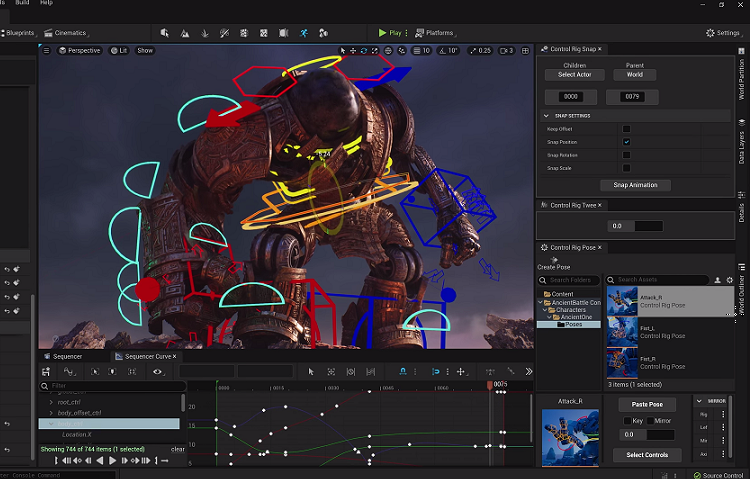750x479 pixels.
Task: Switch to Foliage mode icon
Action: [x=204, y=33]
